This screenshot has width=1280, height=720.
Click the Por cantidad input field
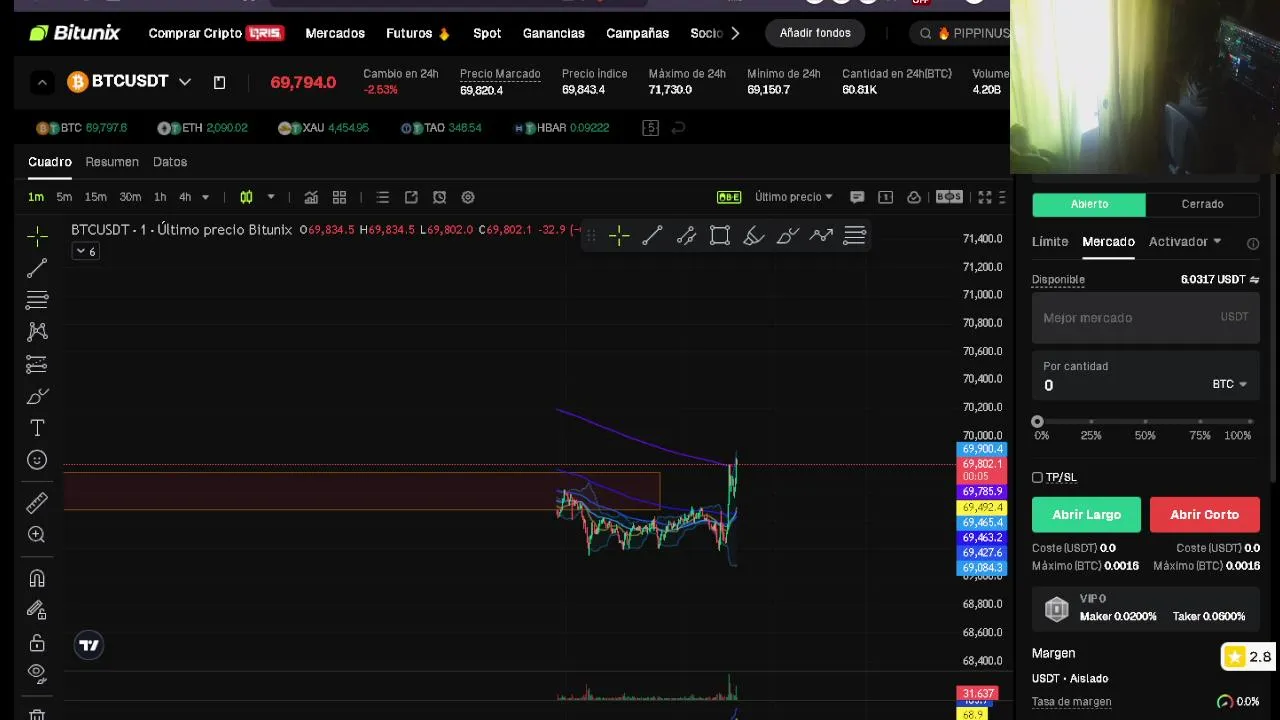1145,378
